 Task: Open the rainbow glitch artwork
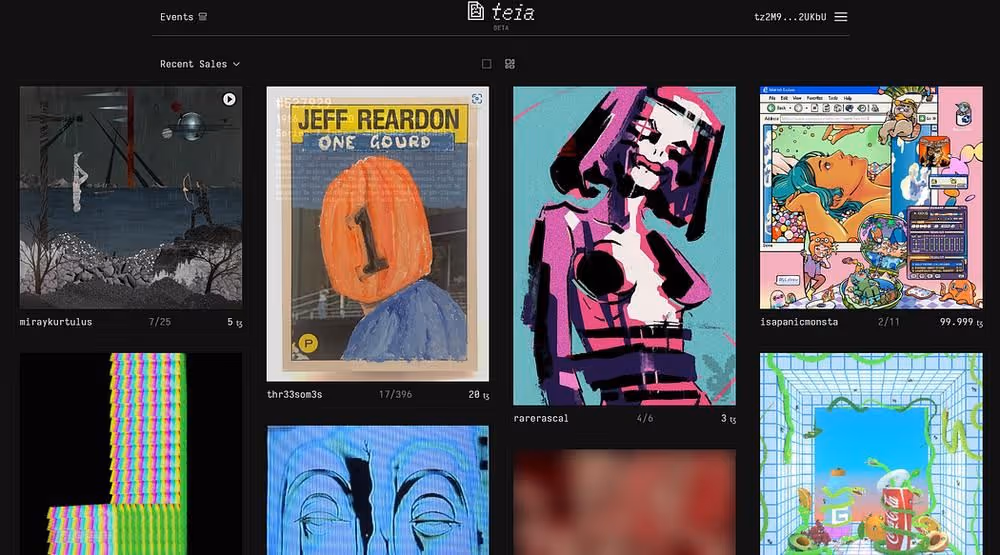pyautogui.click(x=131, y=454)
